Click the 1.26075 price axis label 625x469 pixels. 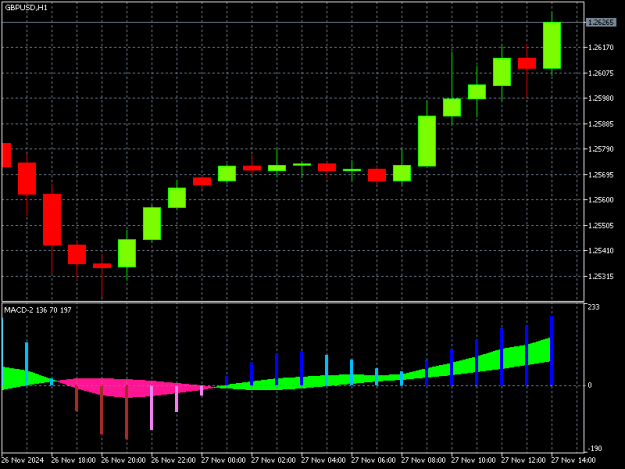(x=601, y=73)
